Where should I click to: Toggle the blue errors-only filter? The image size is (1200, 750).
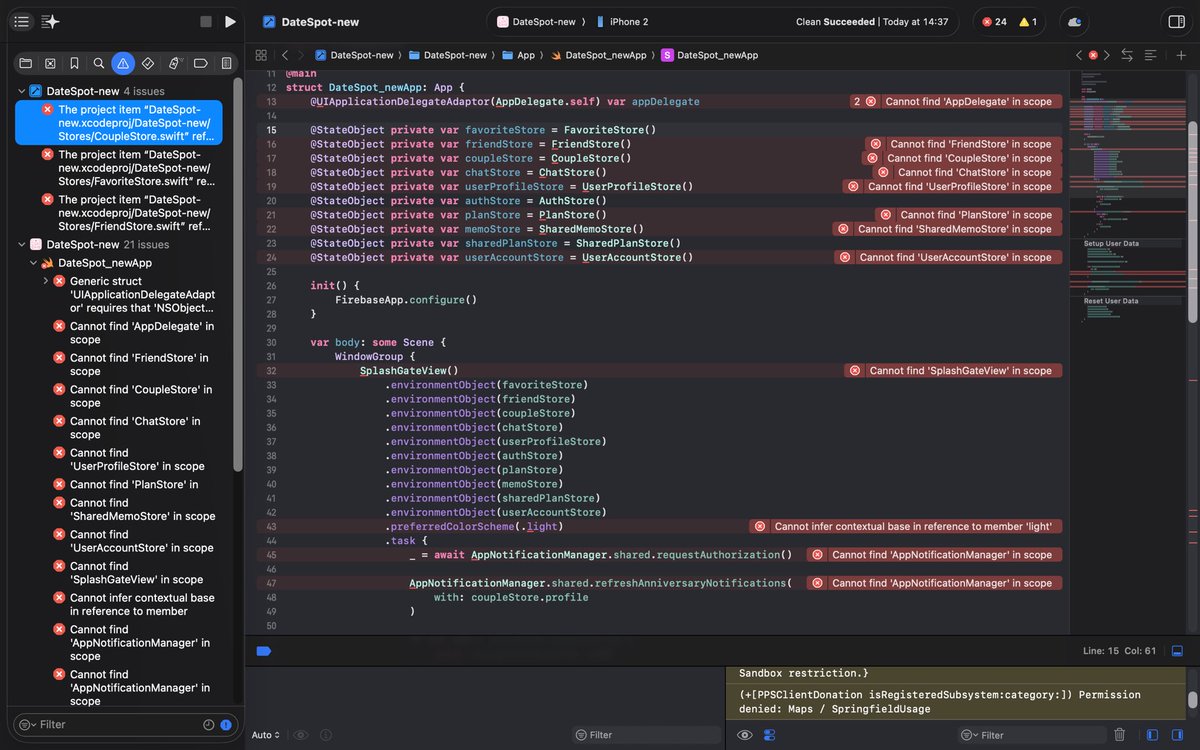click(226, 725)
